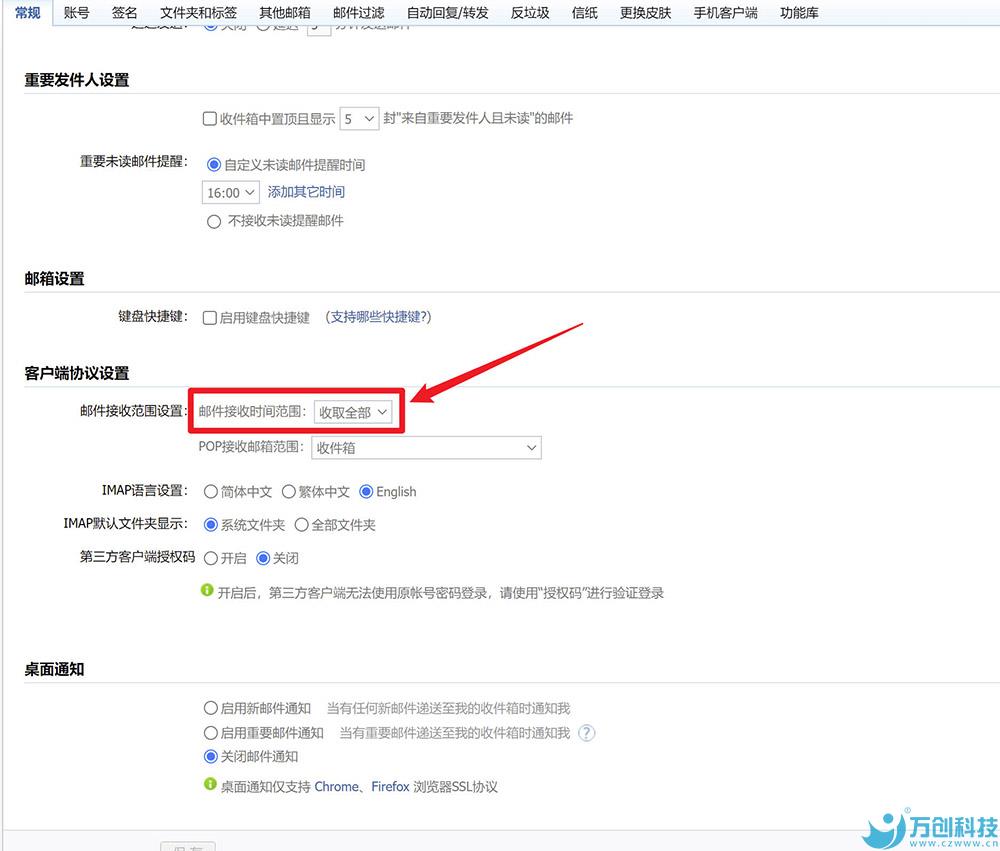The width and height of the screenshot is (1000, 851).
Task: Click the help question mark icon beside important mail notification
Action: coord(587,733)
